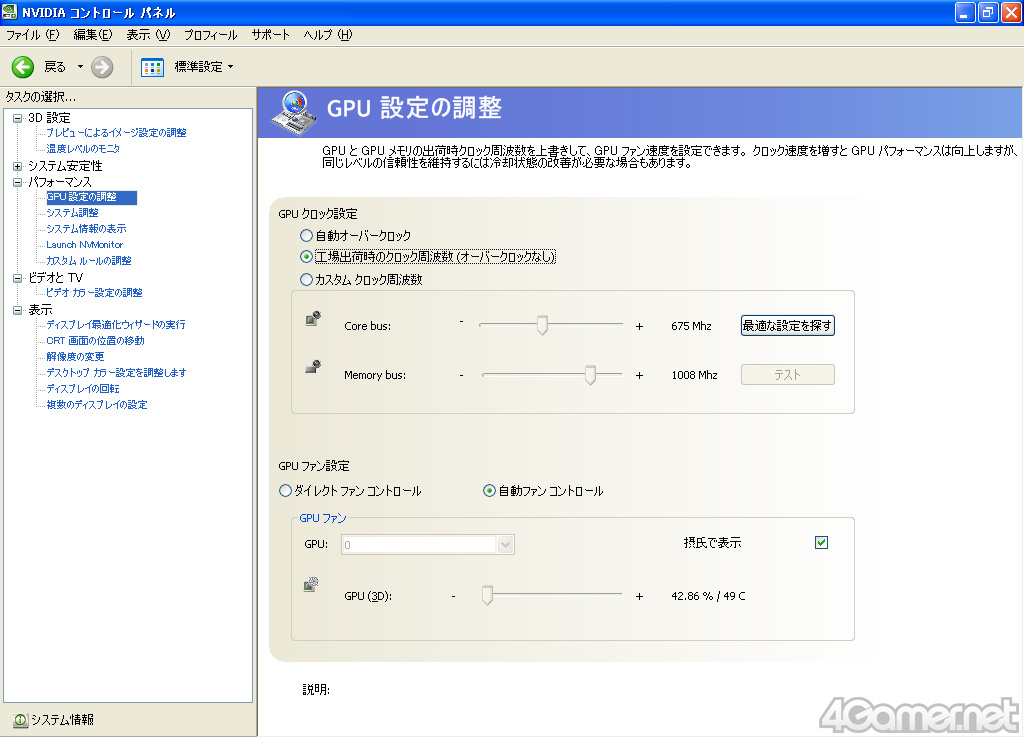Screen dimensions: 1024x738
Task: Click the システム情報 info icon at bottom
Action: 20,720
